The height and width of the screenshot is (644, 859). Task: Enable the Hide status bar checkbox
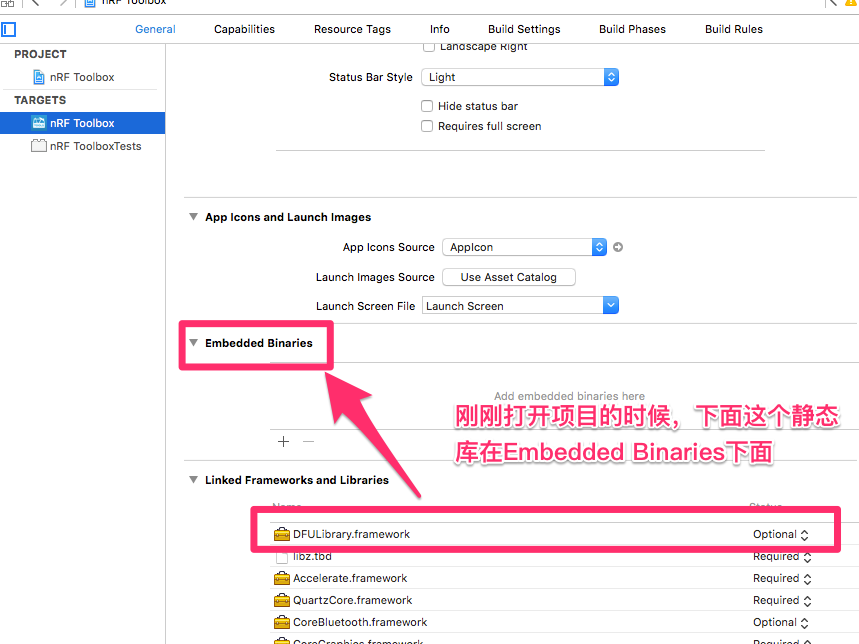427,106
